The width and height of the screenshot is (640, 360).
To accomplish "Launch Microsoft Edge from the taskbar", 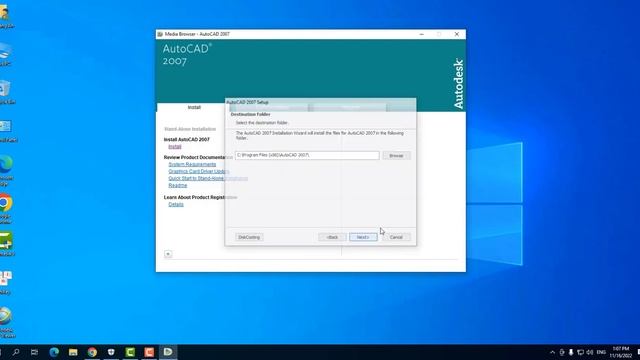I will (x=54, y=352).
